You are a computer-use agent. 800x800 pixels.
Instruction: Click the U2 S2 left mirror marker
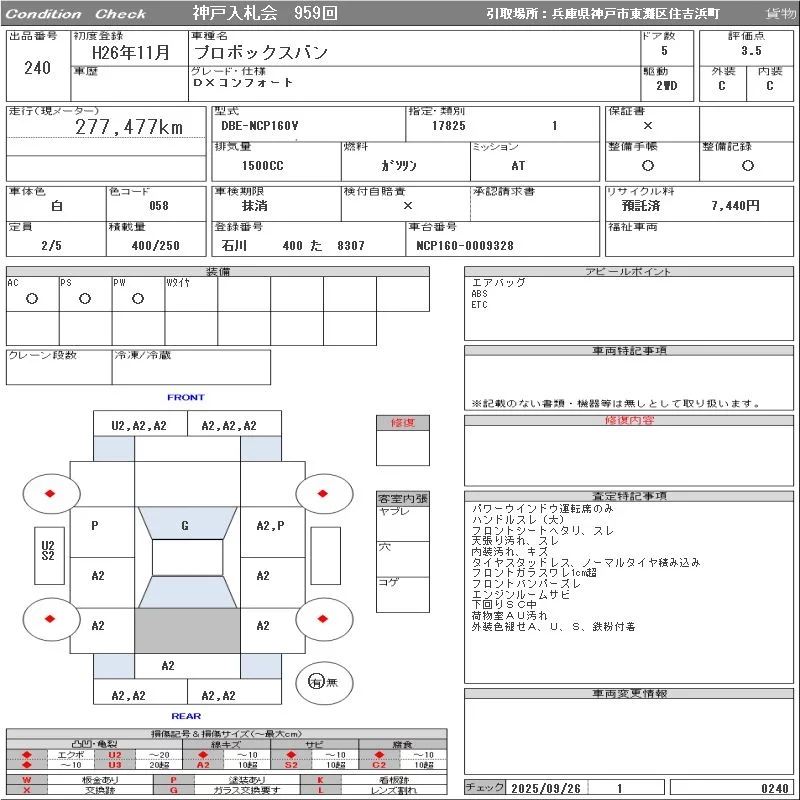tap(47, 550)
